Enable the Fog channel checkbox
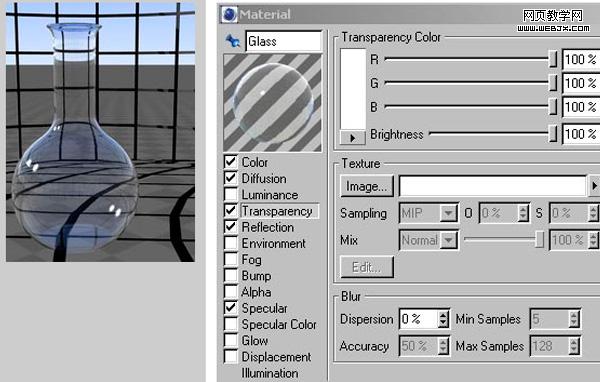600x382 pixels. [230, 259]
